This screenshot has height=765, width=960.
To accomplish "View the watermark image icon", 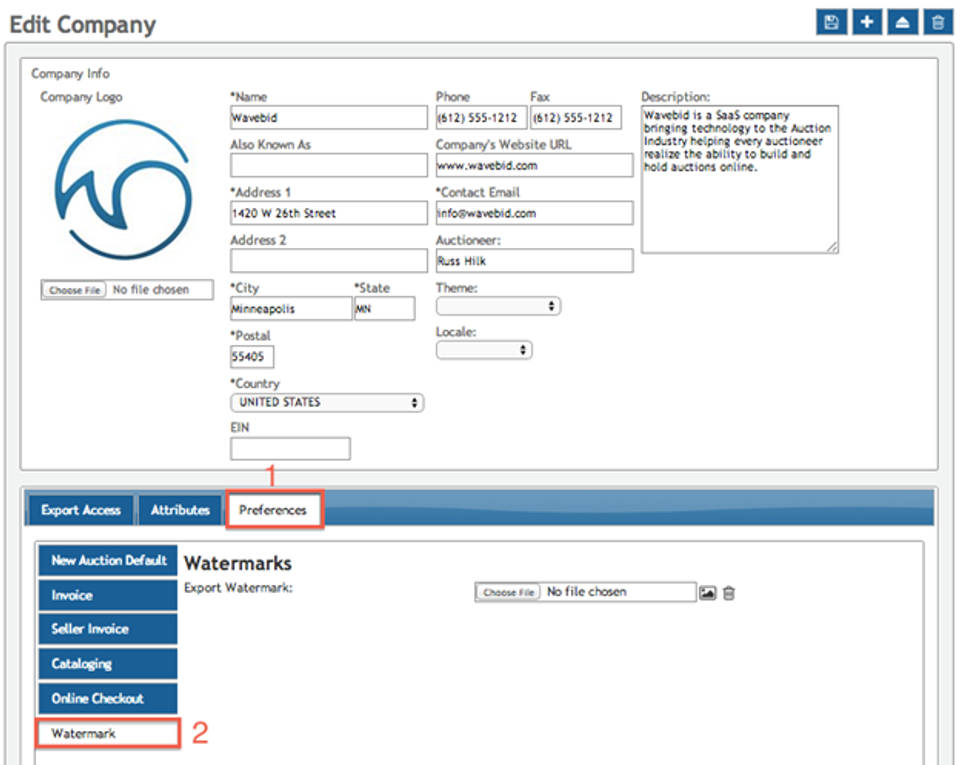I will 708,593.
